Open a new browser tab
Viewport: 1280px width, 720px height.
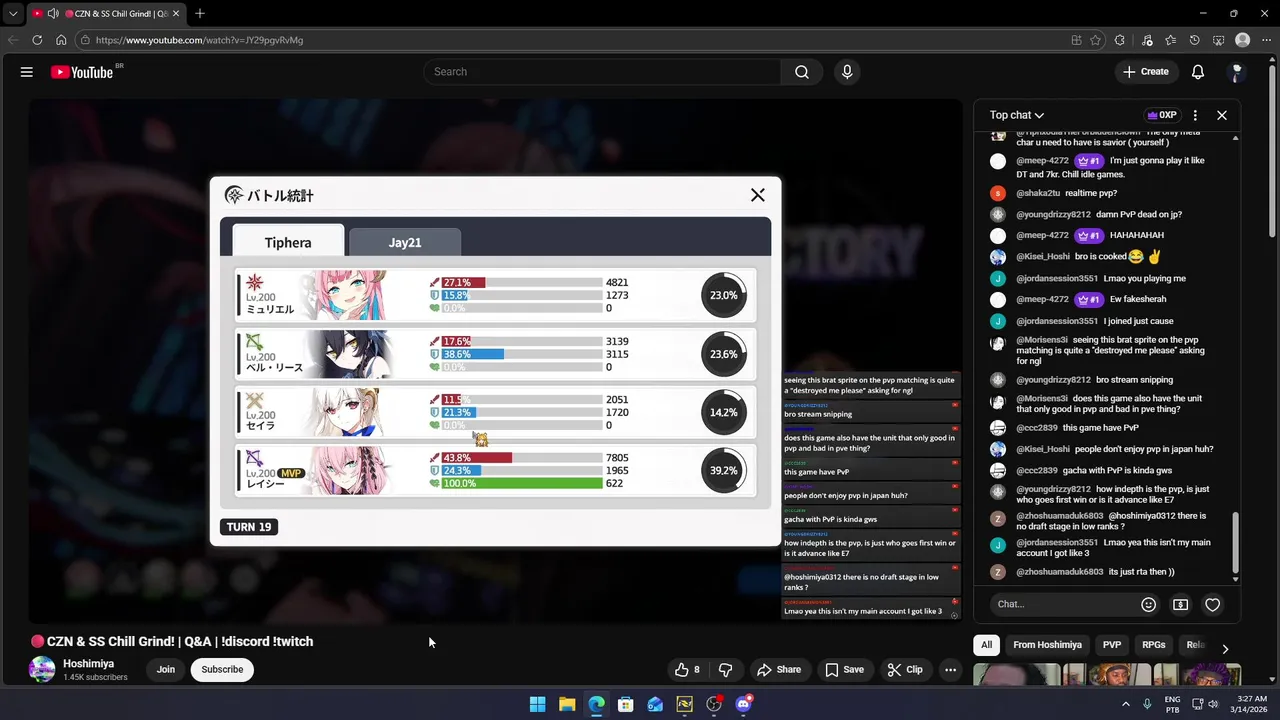200,14
